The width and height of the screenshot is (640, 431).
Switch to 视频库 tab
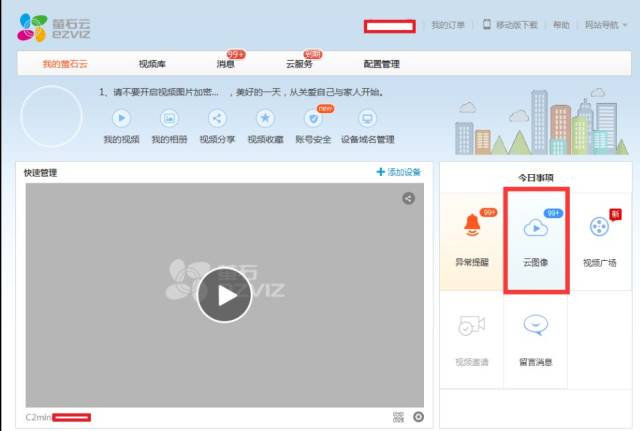pos(152,64)
